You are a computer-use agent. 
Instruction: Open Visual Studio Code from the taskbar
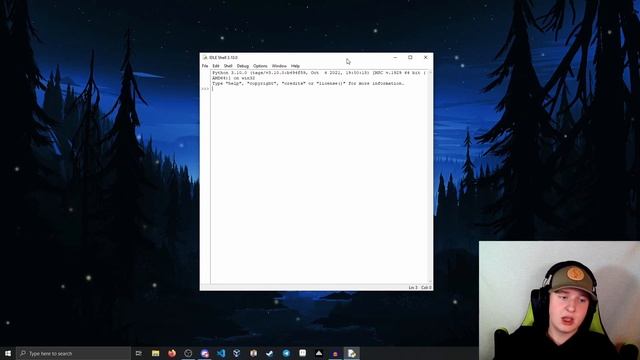pos(221,353)
